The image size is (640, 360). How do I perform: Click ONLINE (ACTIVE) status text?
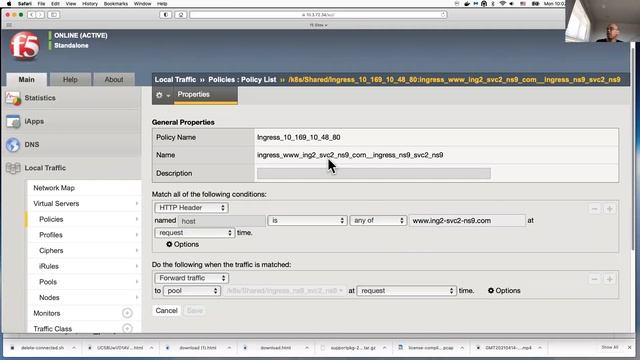(x=81, y=36)
